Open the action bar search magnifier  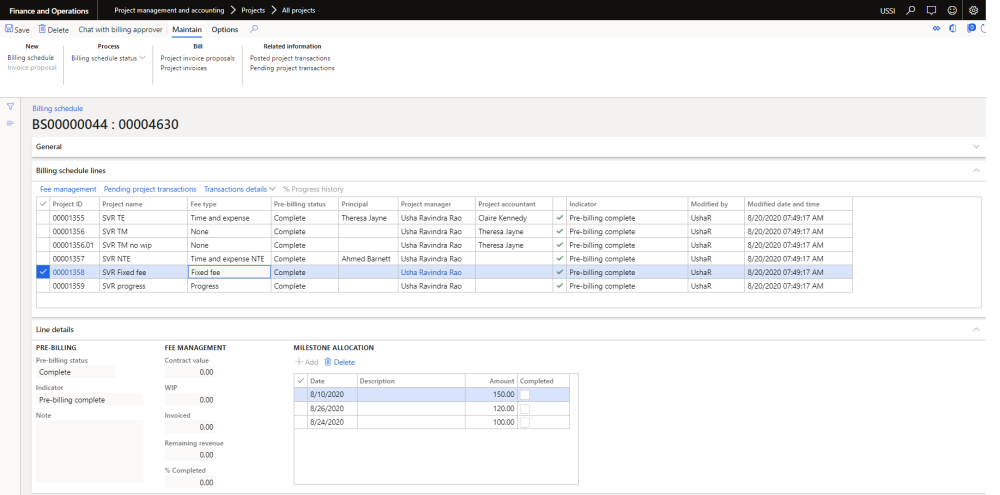(253, 30)
